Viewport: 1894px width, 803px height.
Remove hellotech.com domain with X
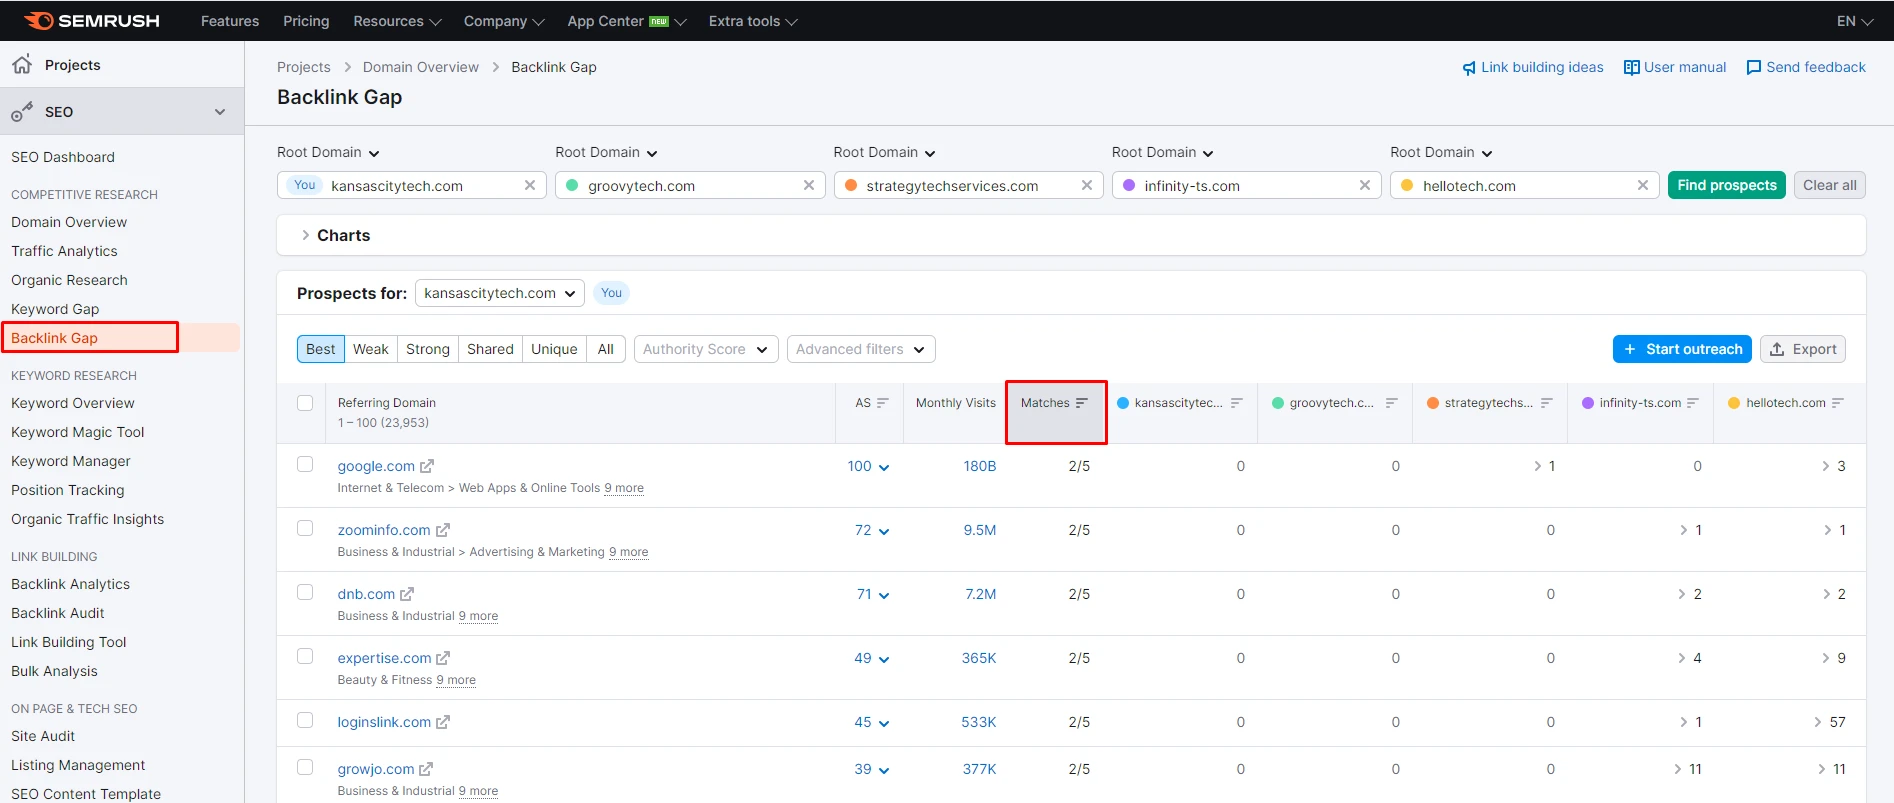pos(1643,185)
